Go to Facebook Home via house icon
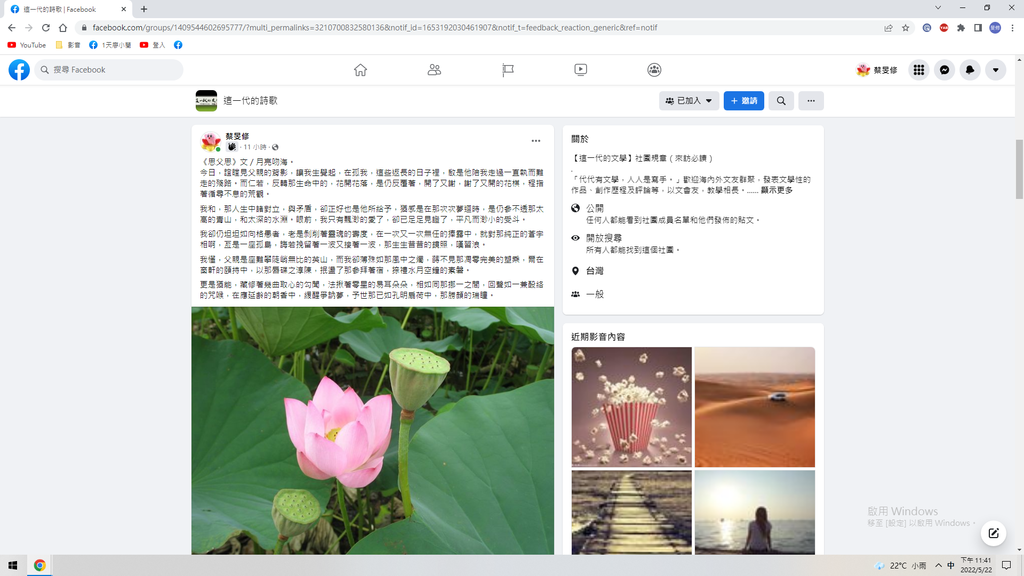 (x=360, y=70)
